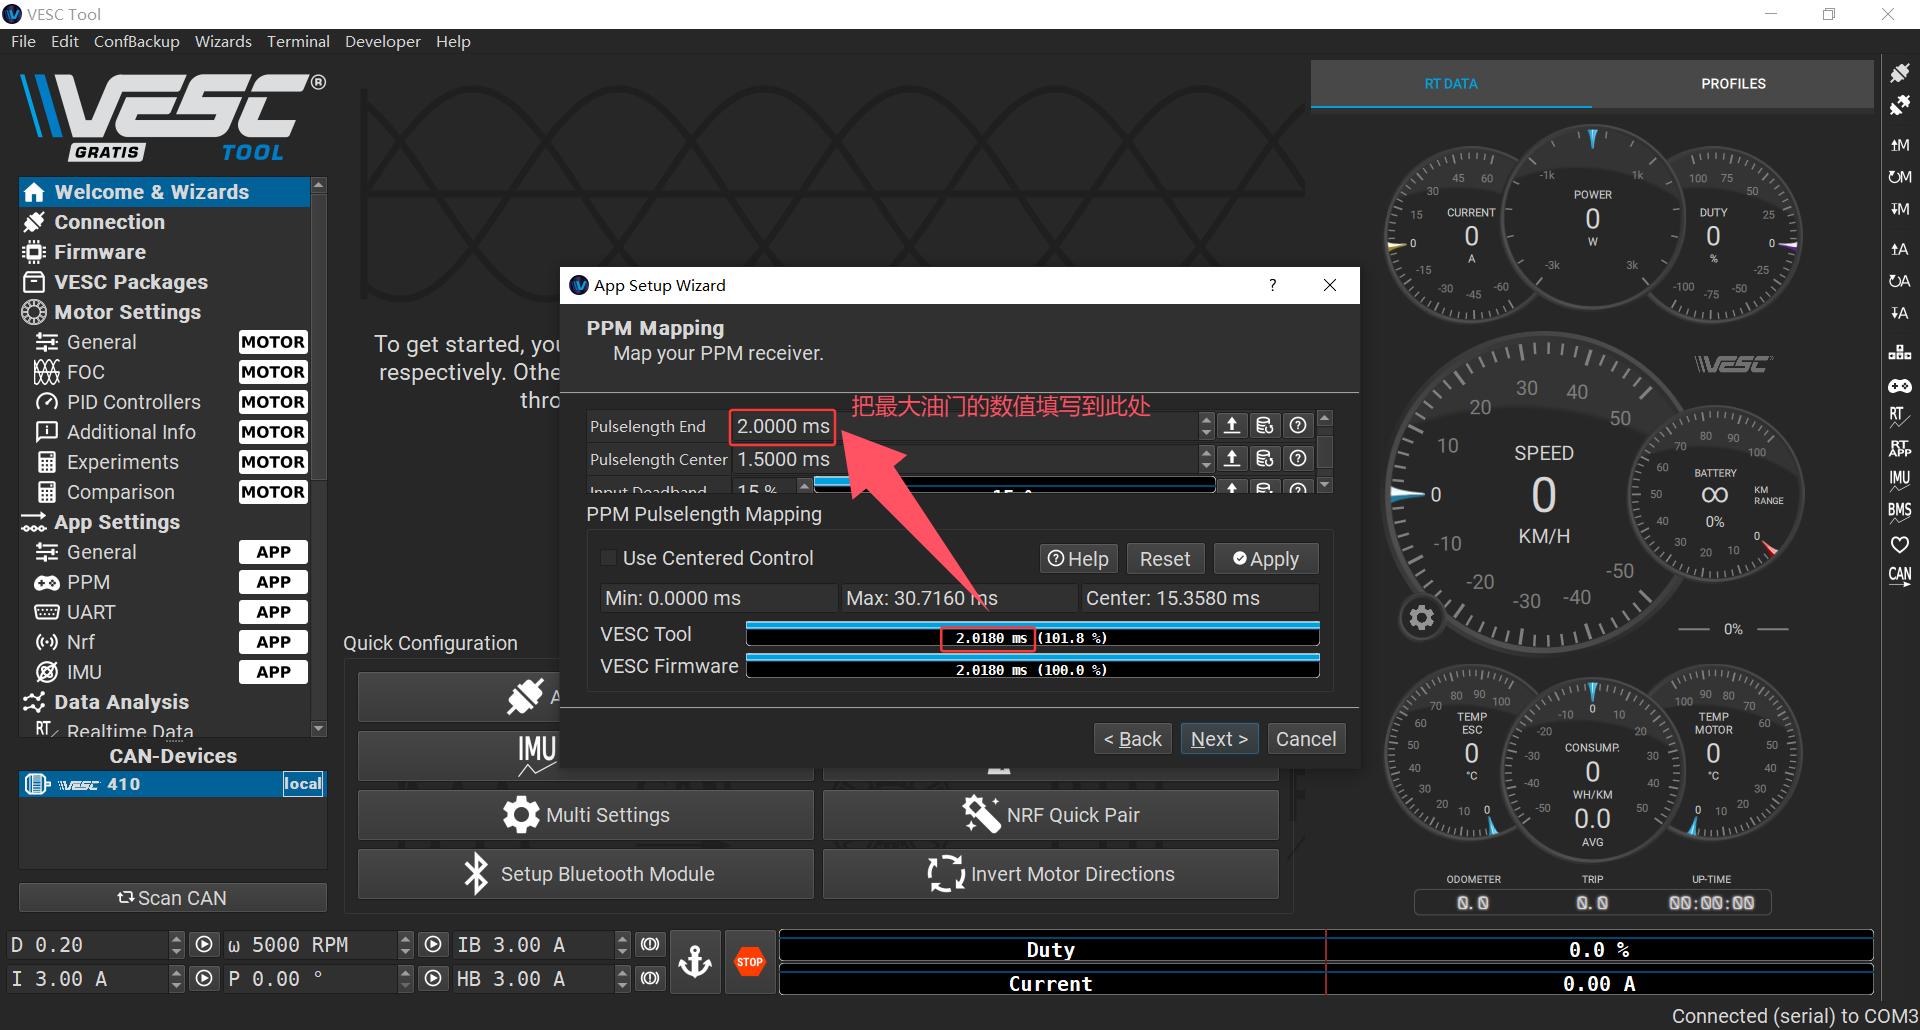Viewport: 1920px width, 1030px height.
Task: Click the disconnect icon in right toolbar
Action: (1899, 105)
